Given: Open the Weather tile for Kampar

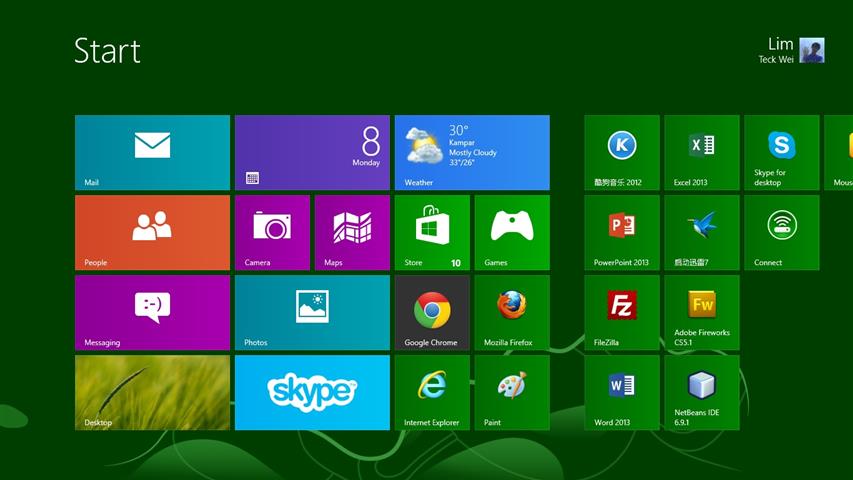Looking at the screenshot, I should [472, 152].
